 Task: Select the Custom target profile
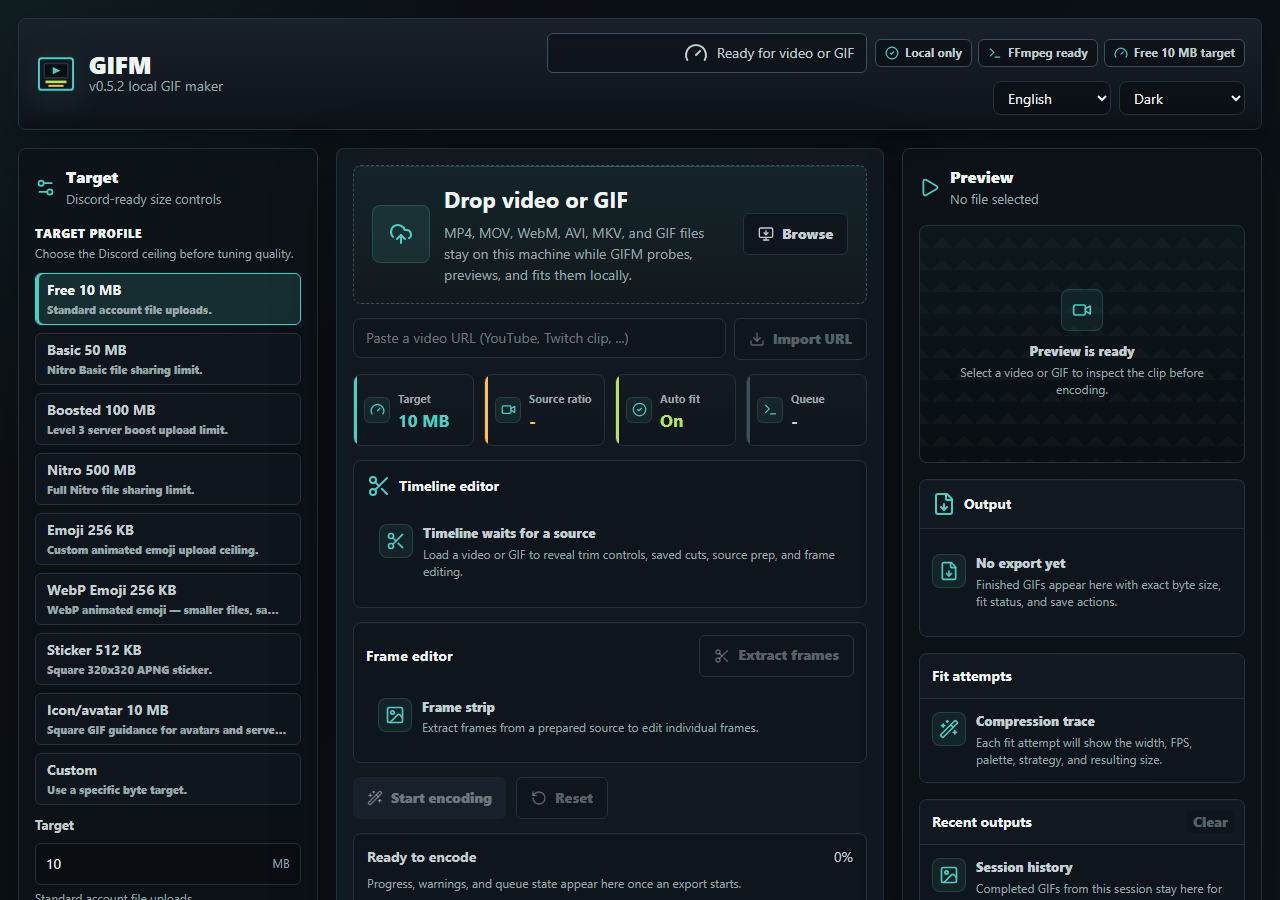pos(168,779)
